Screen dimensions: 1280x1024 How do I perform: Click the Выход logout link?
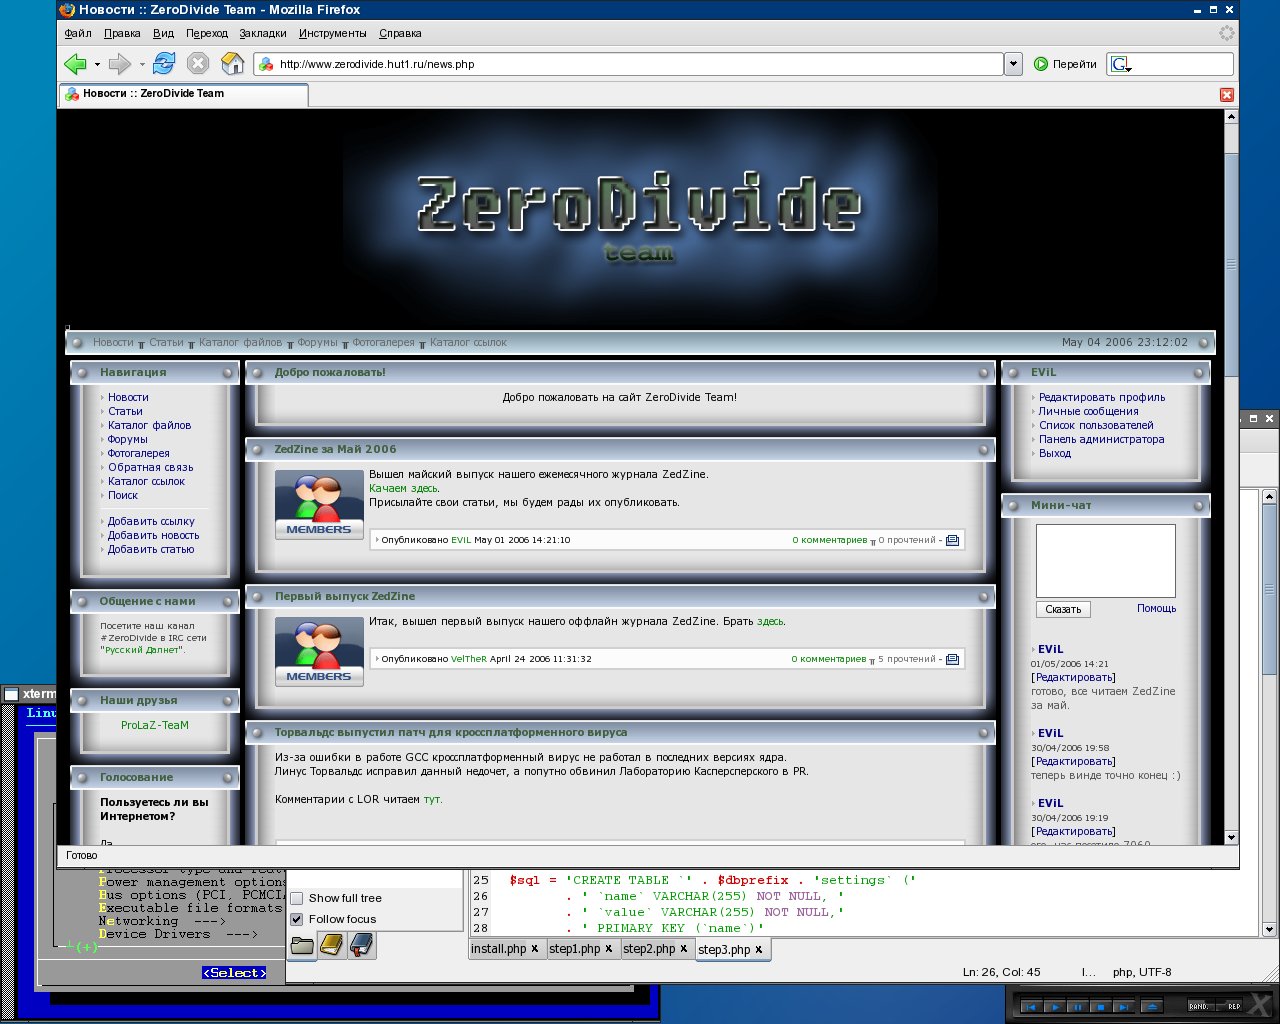click(1055, 453)
